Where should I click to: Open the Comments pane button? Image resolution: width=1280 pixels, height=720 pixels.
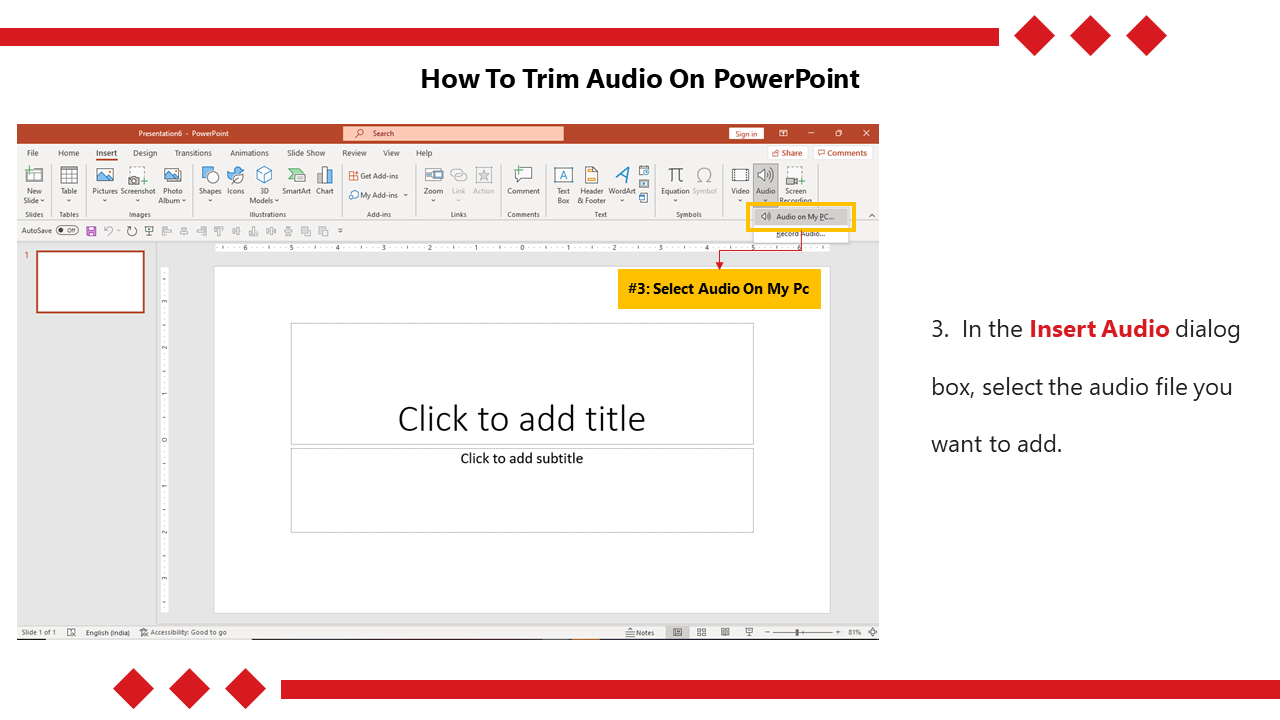pos(842,153)
